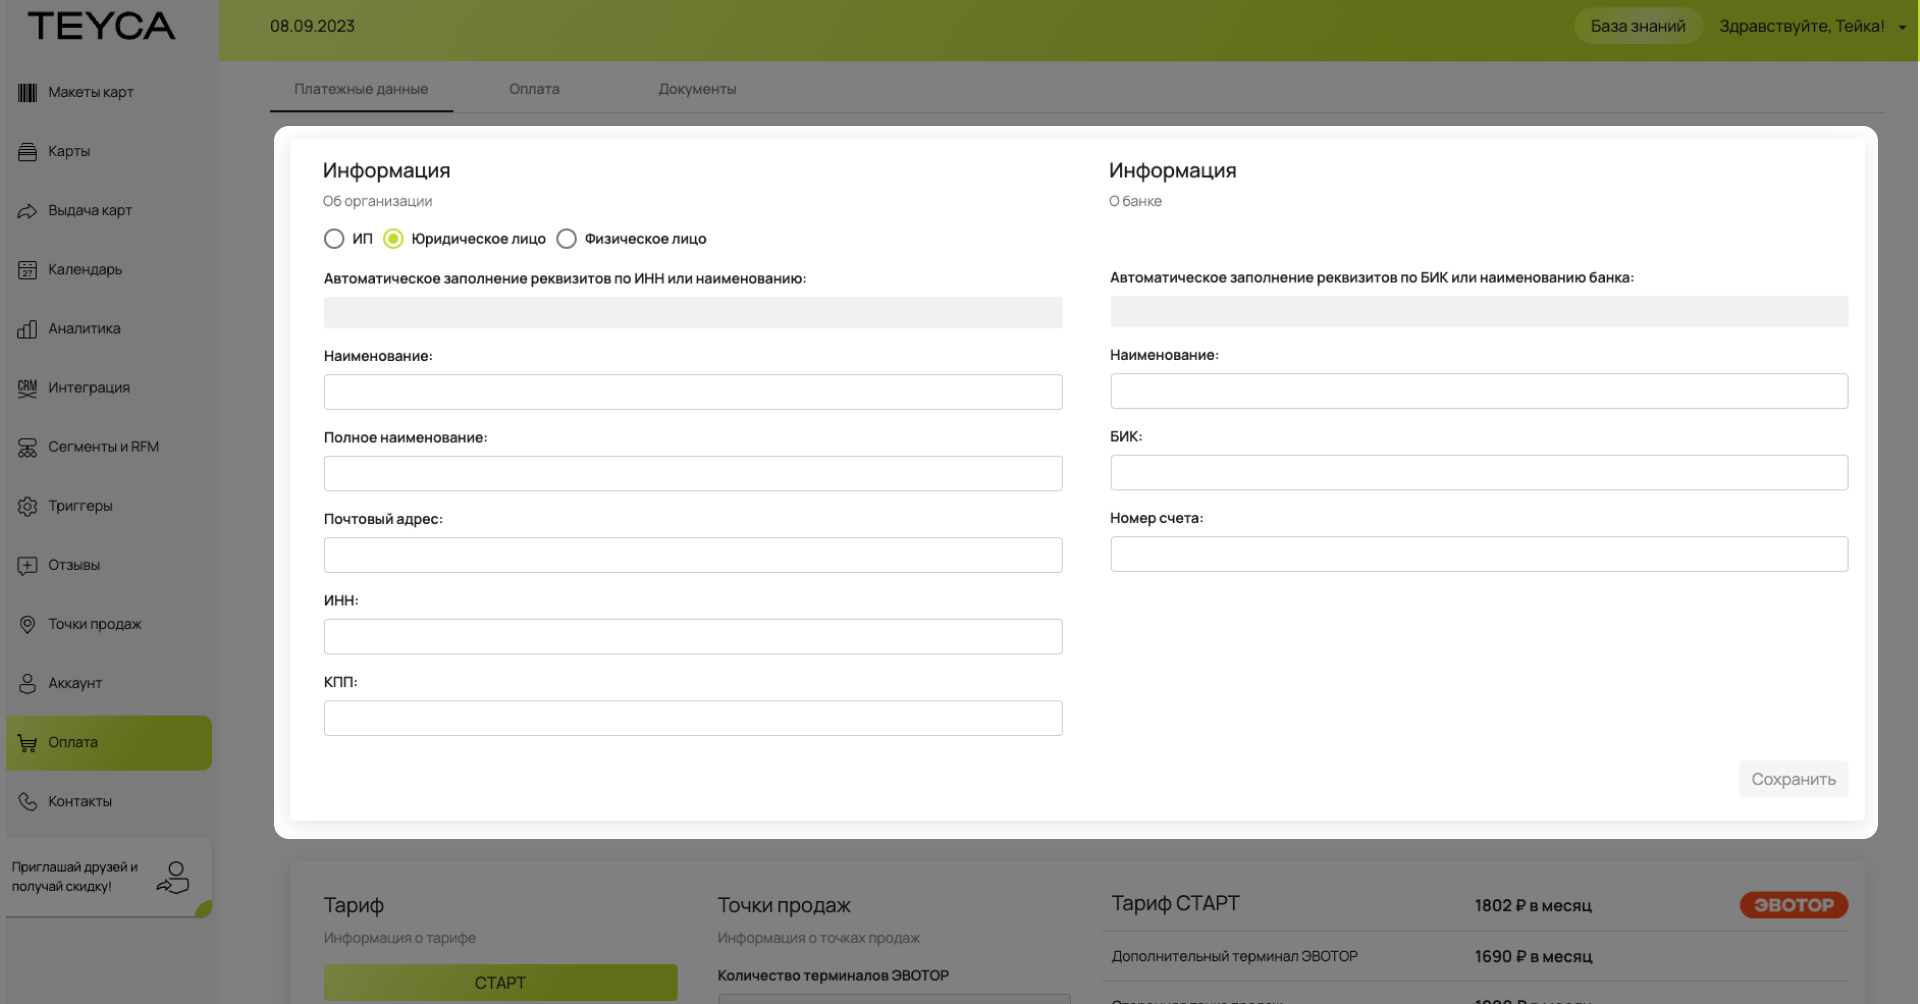Open the База знаний button
1920x1004 pixels.
1638,26
